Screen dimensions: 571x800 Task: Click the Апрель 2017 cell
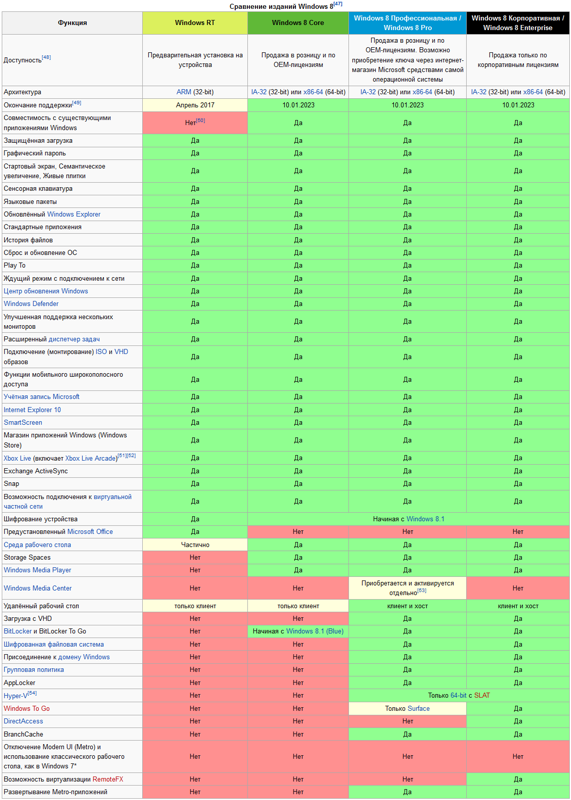[x=195, y=105]
